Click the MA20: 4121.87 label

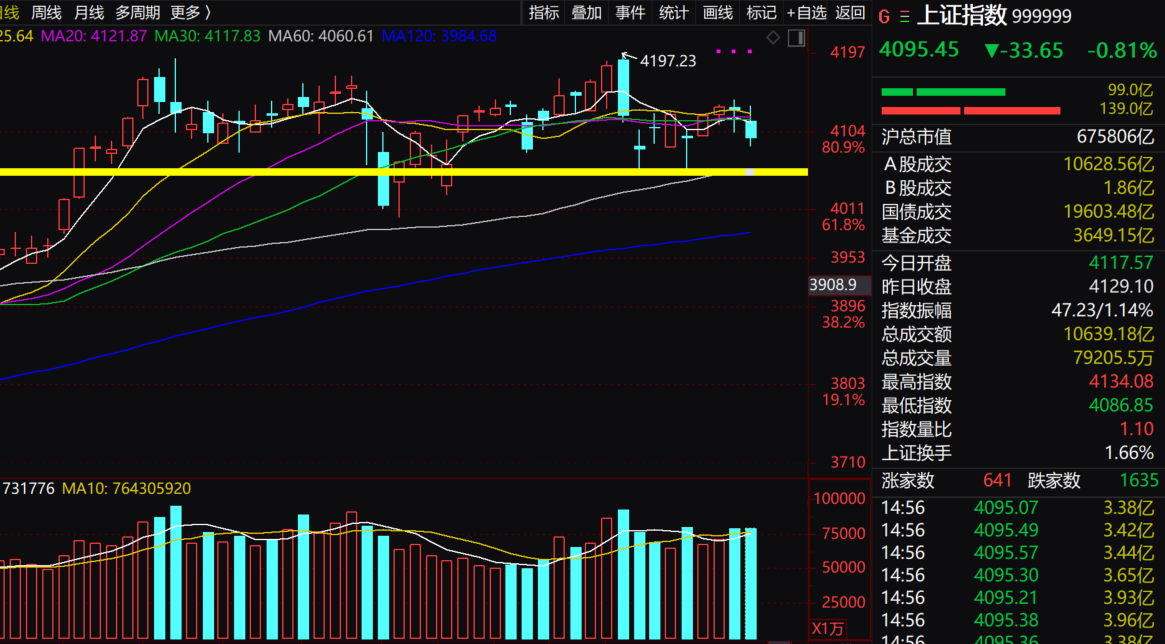click(x=94, y=36)
